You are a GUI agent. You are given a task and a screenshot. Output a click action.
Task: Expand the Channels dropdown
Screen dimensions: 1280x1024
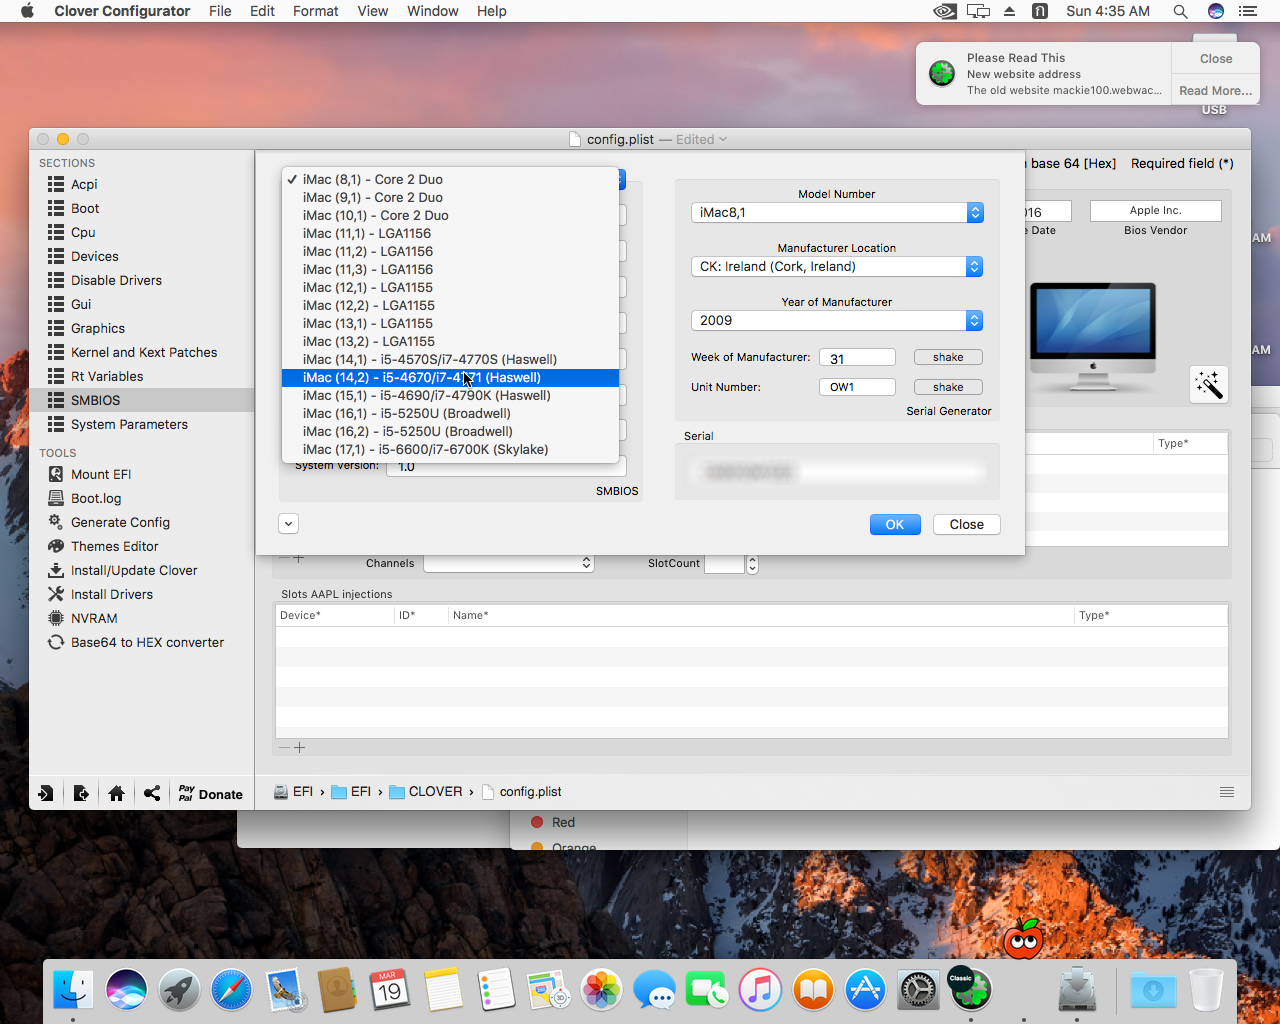(x=509, y=563)
